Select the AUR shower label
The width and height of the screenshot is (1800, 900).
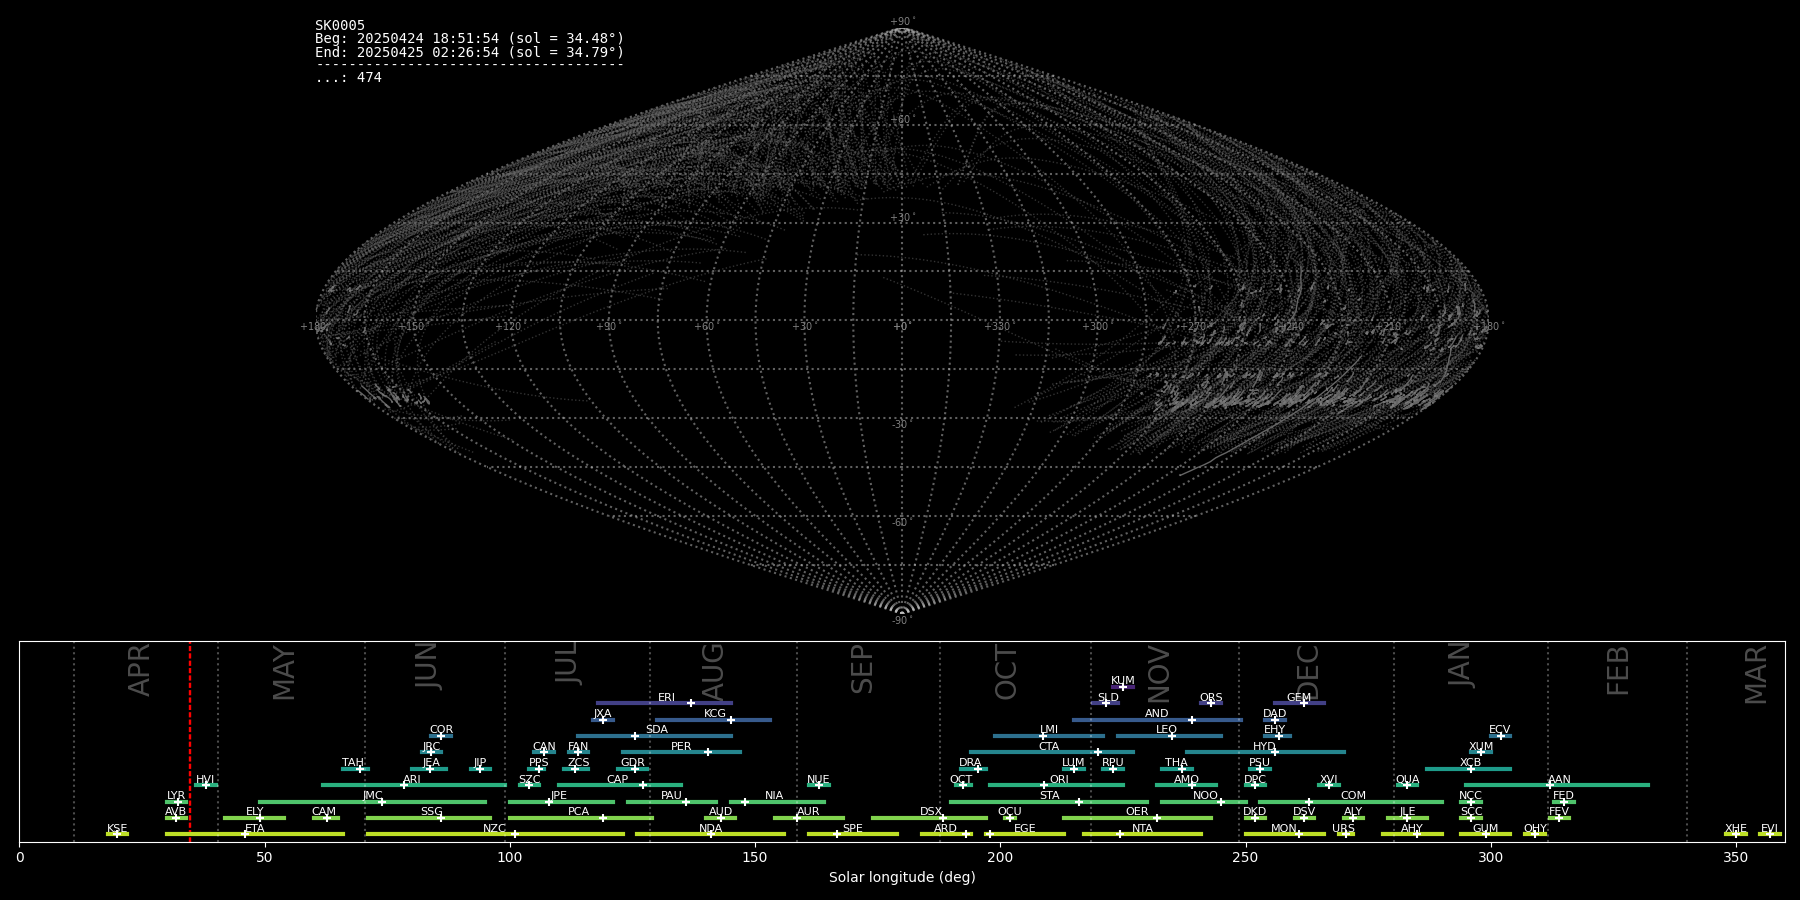(808, 812)
